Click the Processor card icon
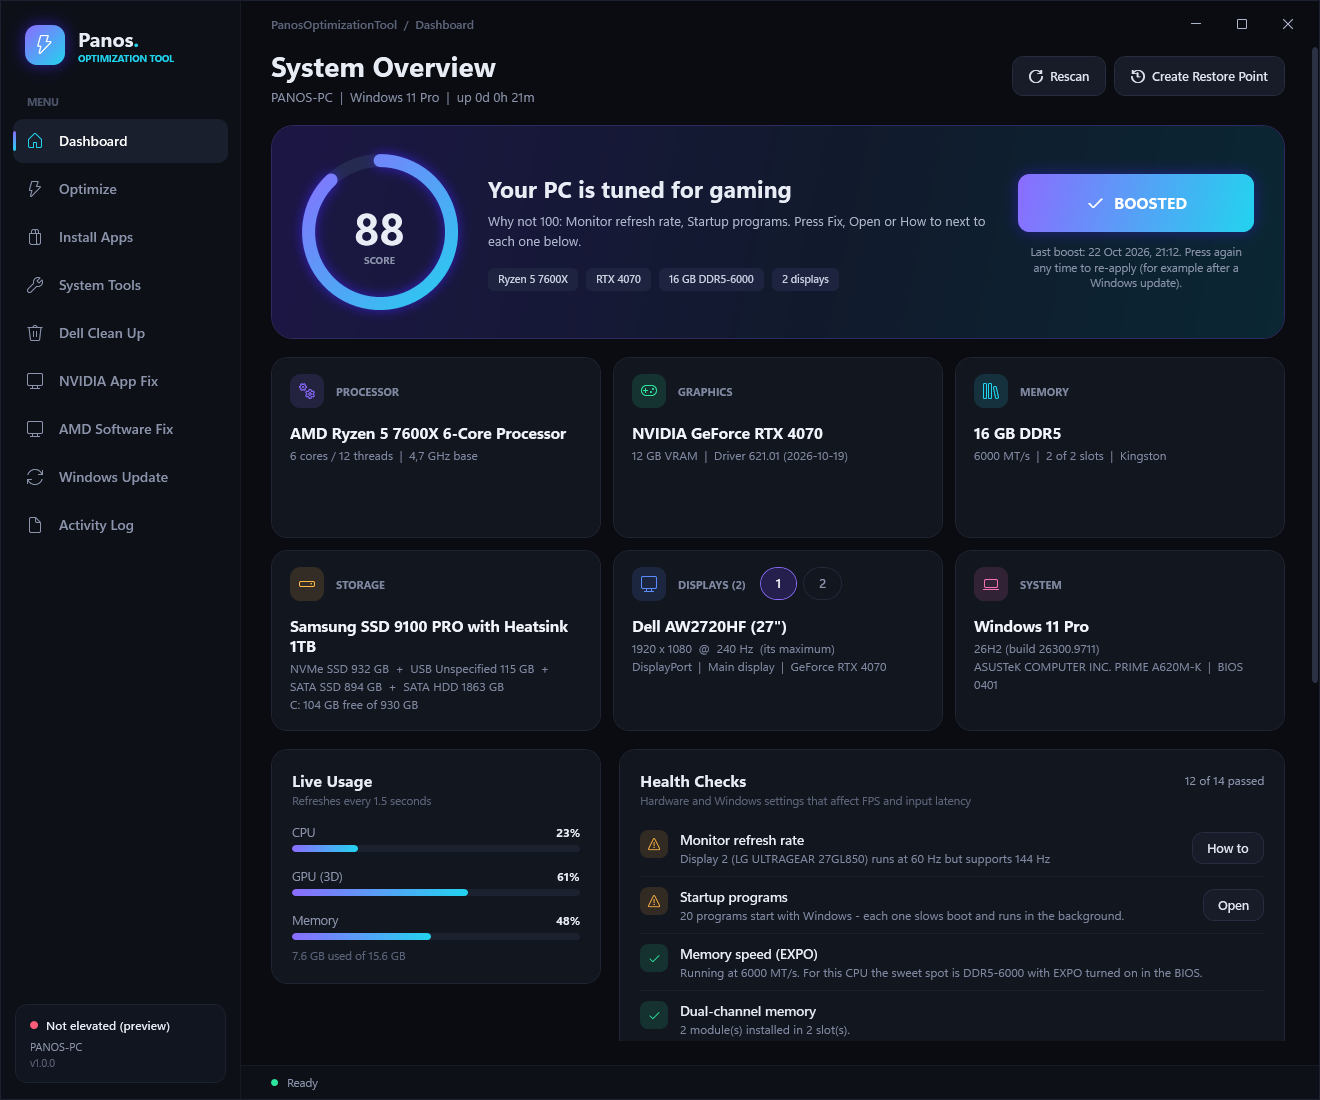 [x=307, y=391]
